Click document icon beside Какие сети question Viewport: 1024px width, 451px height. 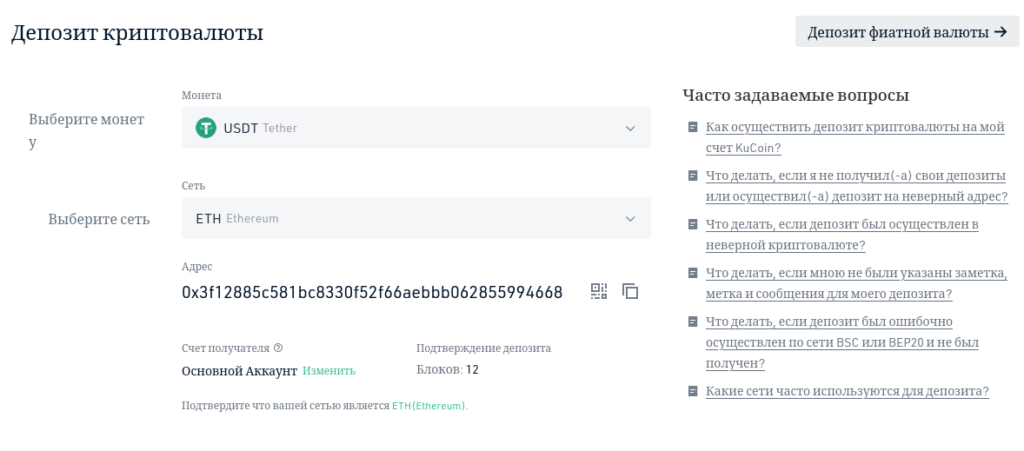point(692,392)
